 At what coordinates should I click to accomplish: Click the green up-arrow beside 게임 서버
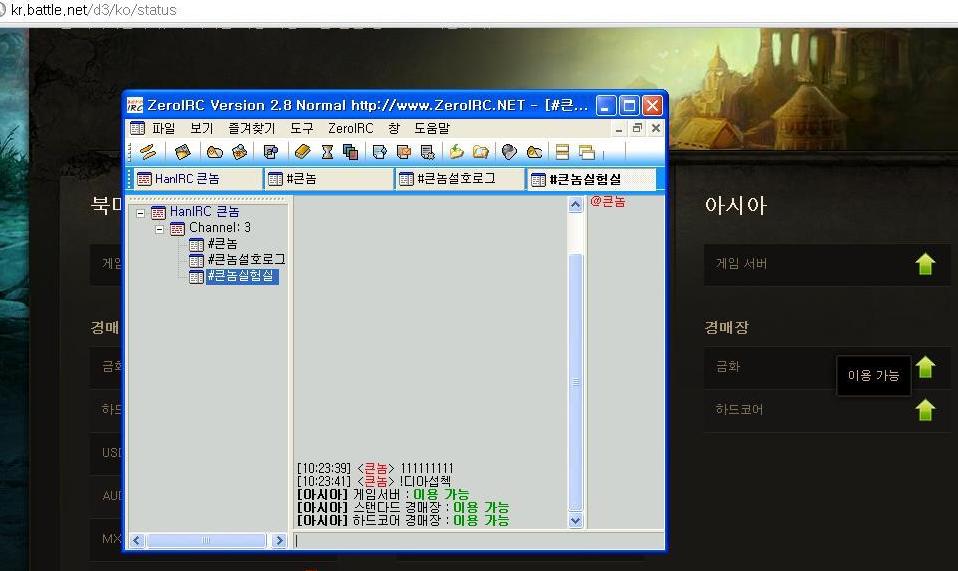click(926, 264)
